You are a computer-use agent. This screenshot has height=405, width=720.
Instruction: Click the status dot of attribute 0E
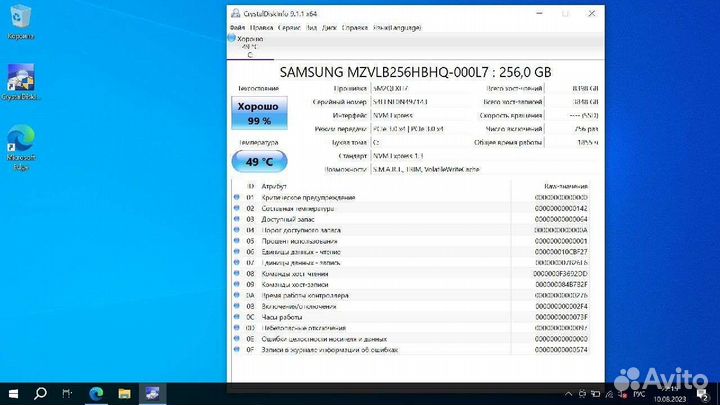click(236, 338)
